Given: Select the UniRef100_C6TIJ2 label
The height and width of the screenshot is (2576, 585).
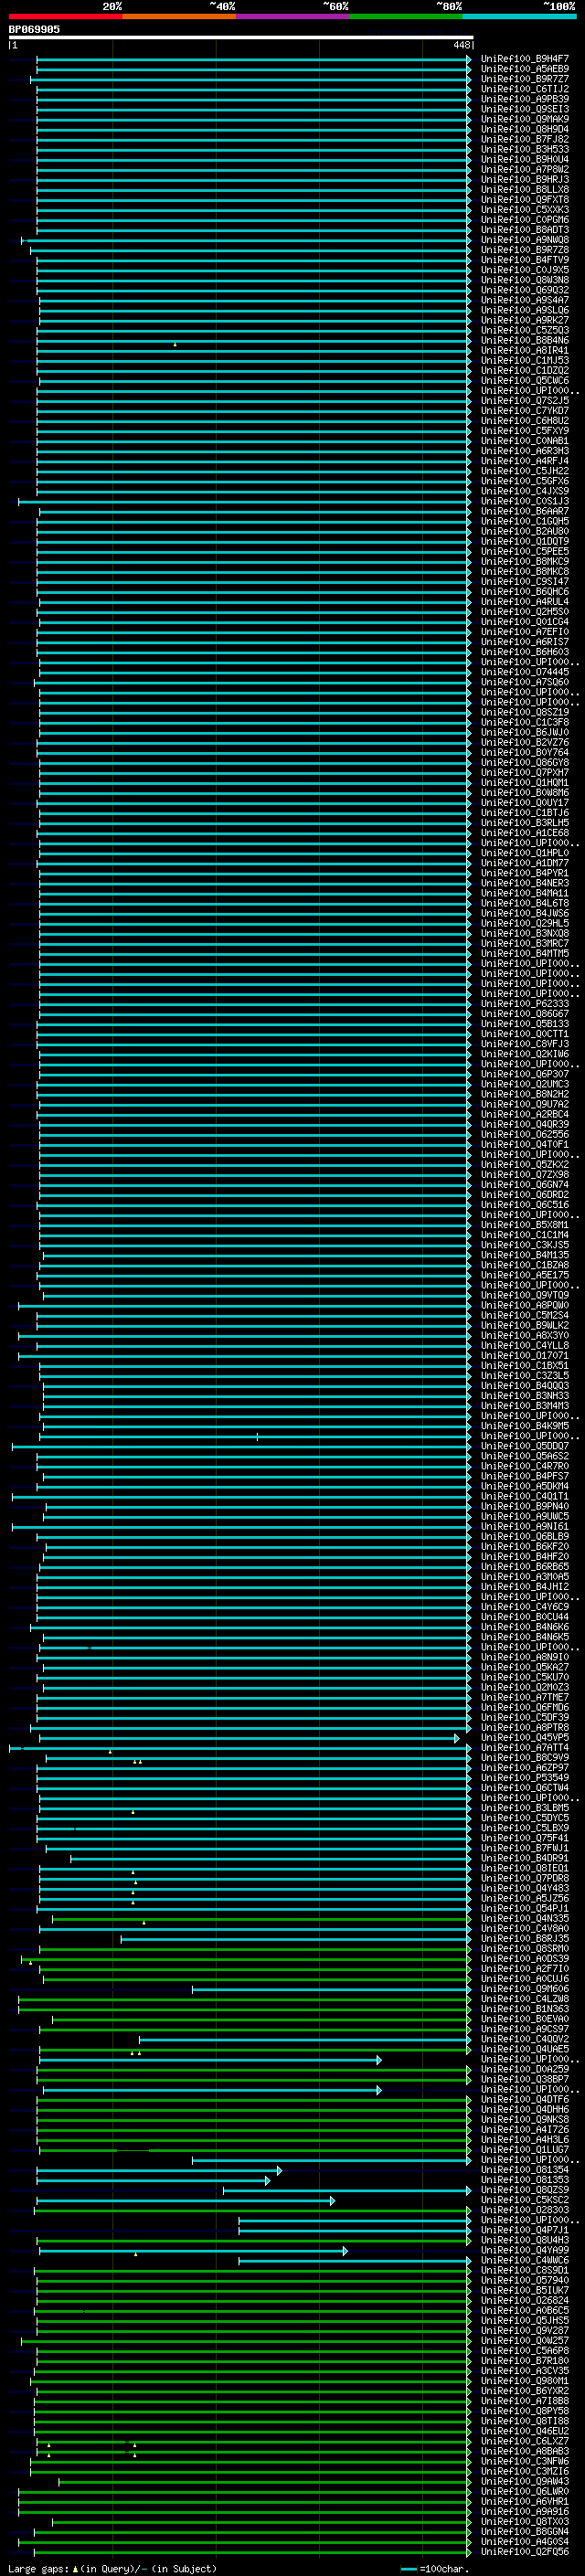Looking at the screenshot, I should tap(524, 89).
